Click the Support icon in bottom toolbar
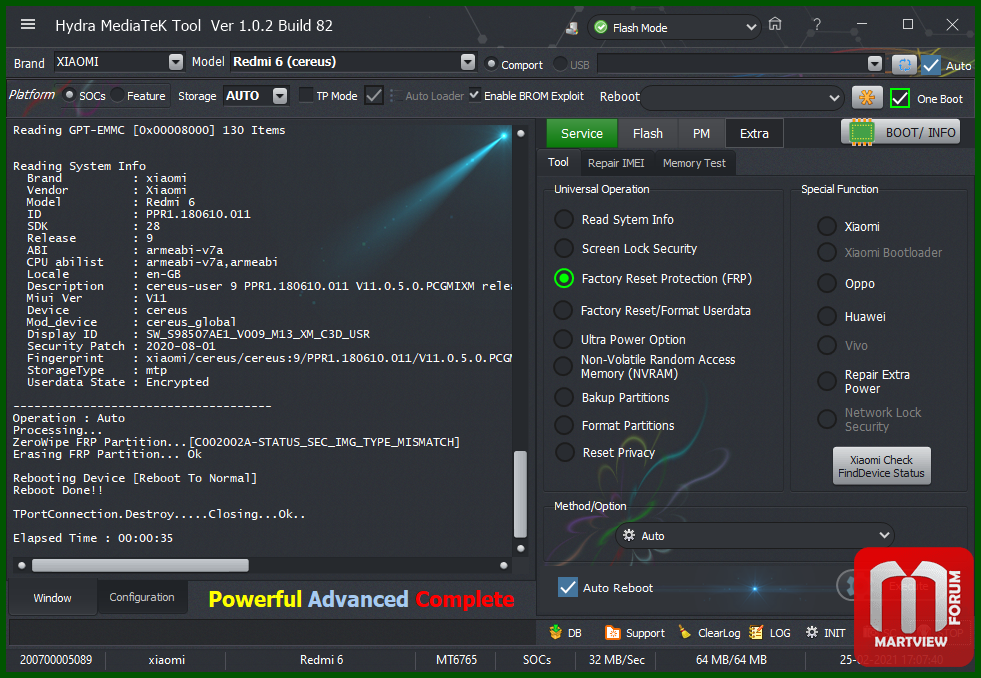The image size is (981, 678). (612, 632)
